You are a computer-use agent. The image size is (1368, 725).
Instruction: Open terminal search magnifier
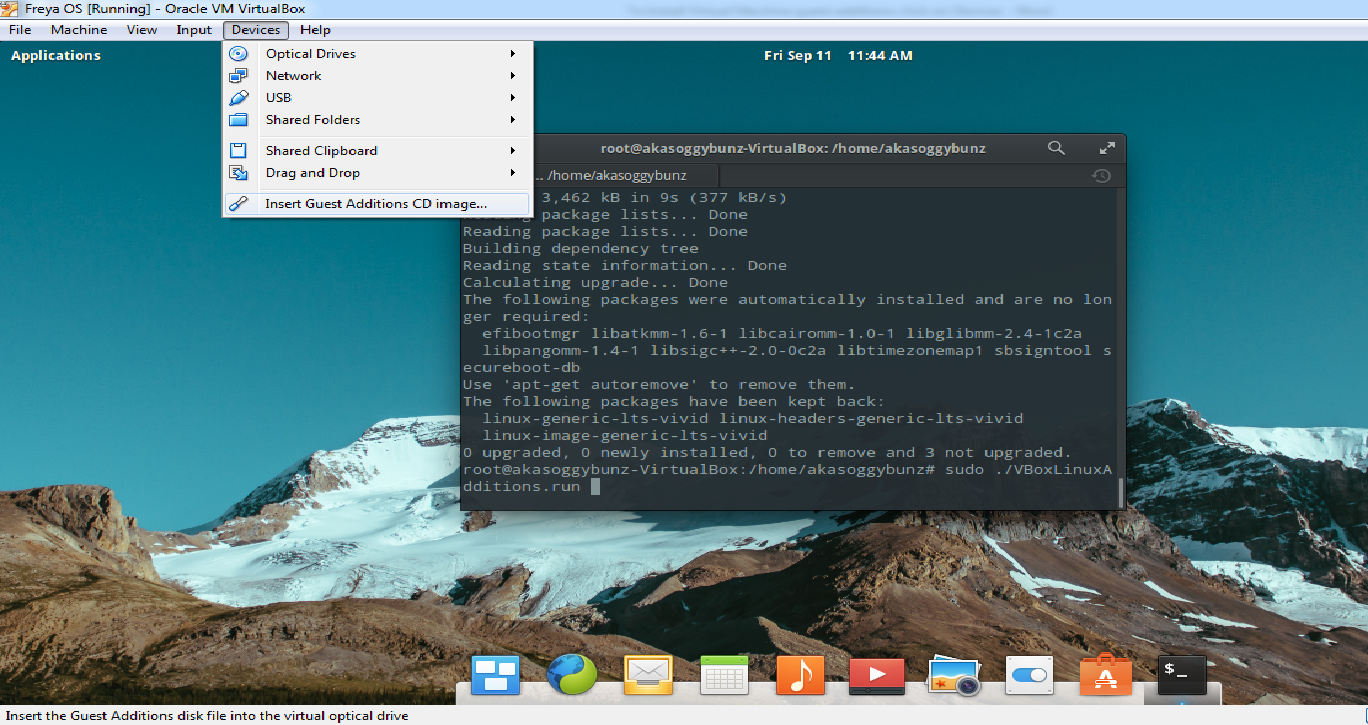pyautogui.click(x=1056, y=148)
